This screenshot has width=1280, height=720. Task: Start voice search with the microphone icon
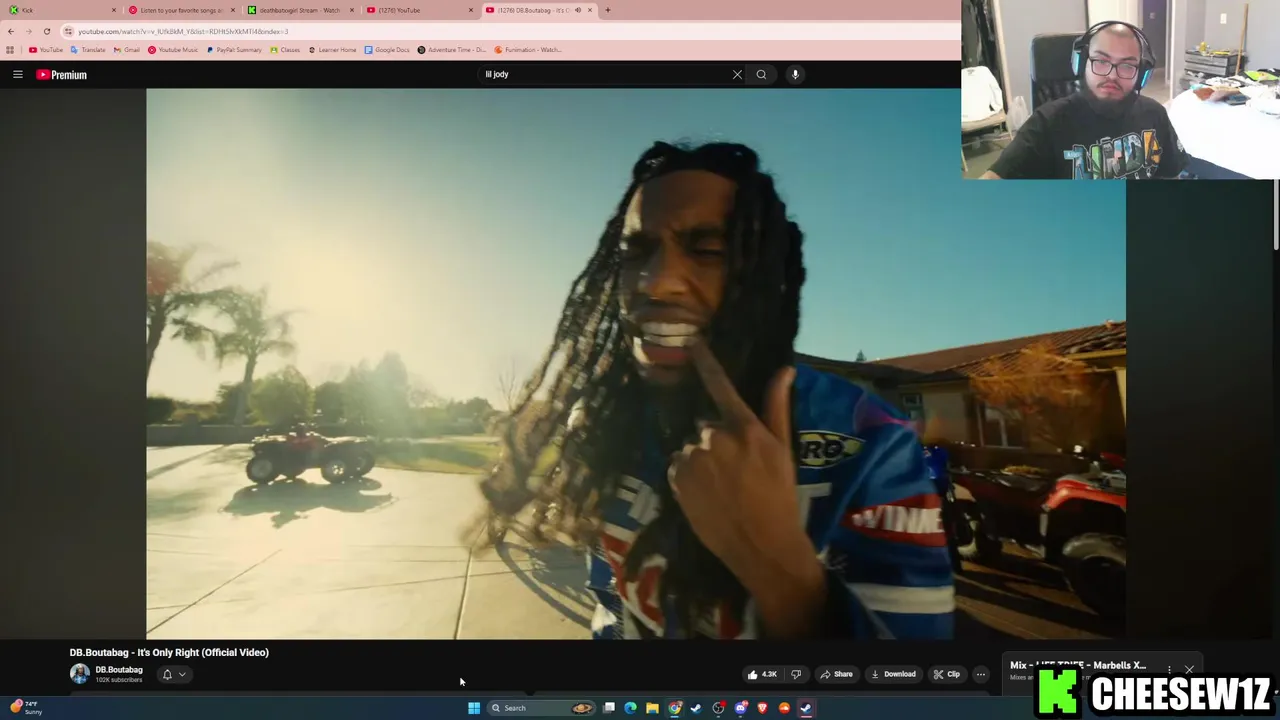(x=795, y=74)
